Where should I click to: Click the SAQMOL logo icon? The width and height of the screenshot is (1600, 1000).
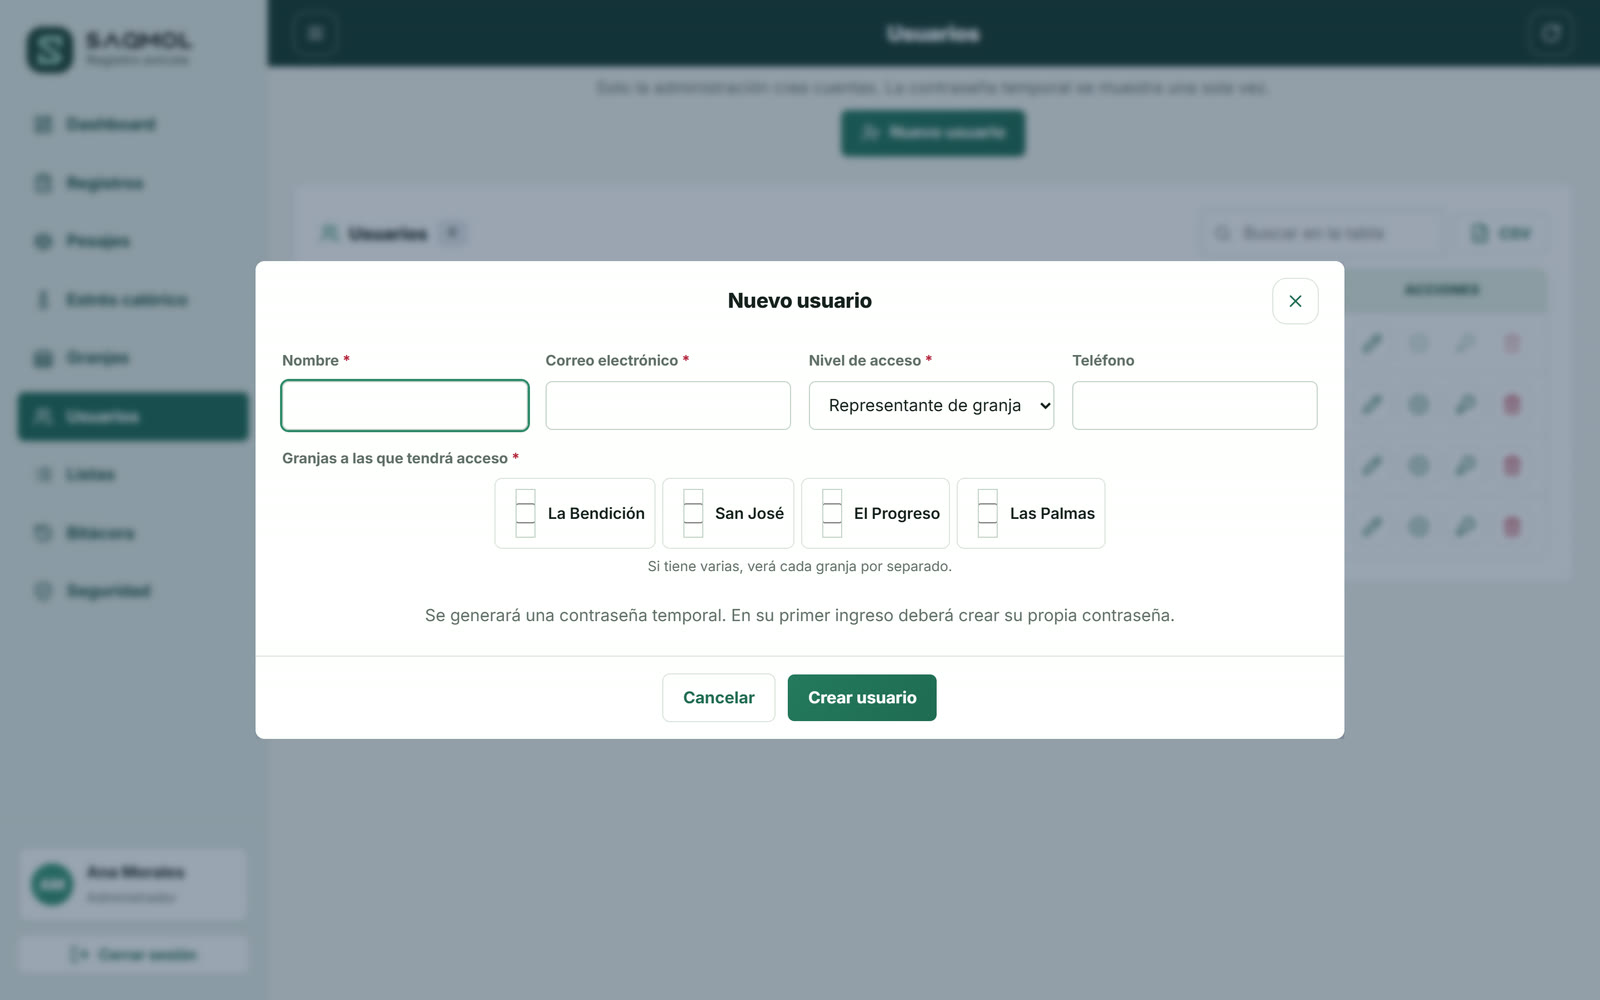(50, 49)
